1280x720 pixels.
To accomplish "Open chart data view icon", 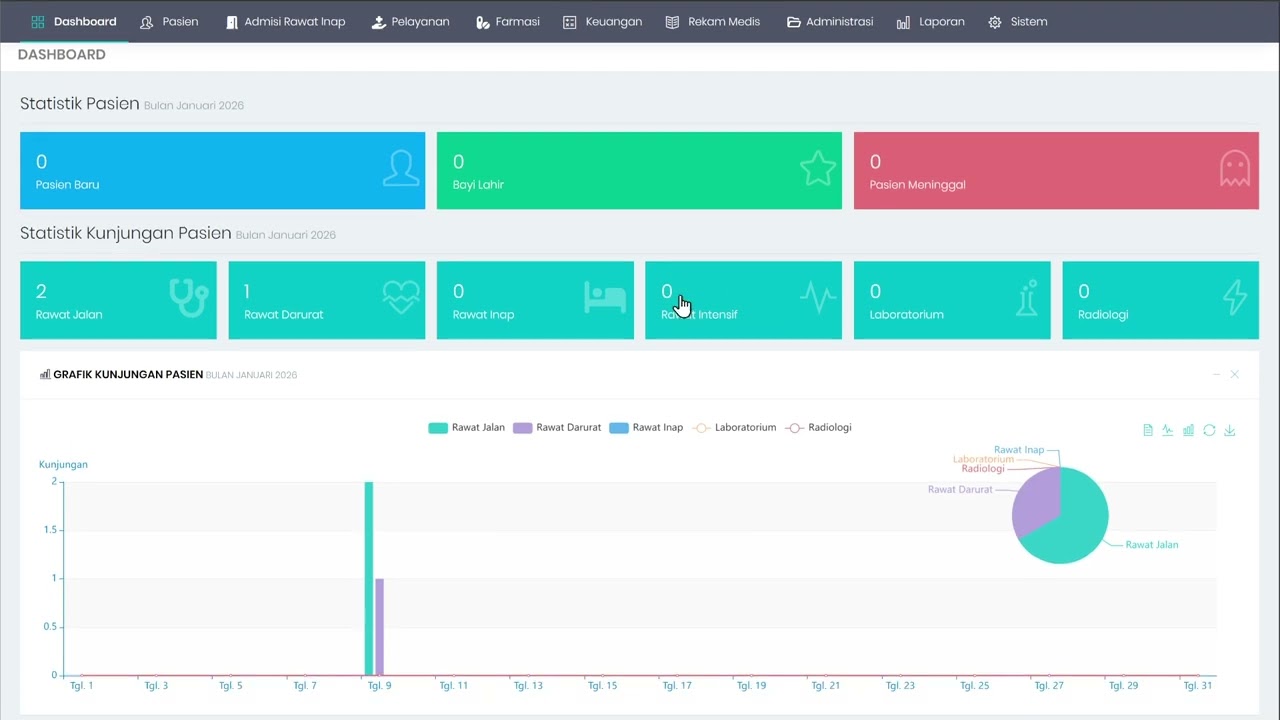I will tap(1148, 431).
